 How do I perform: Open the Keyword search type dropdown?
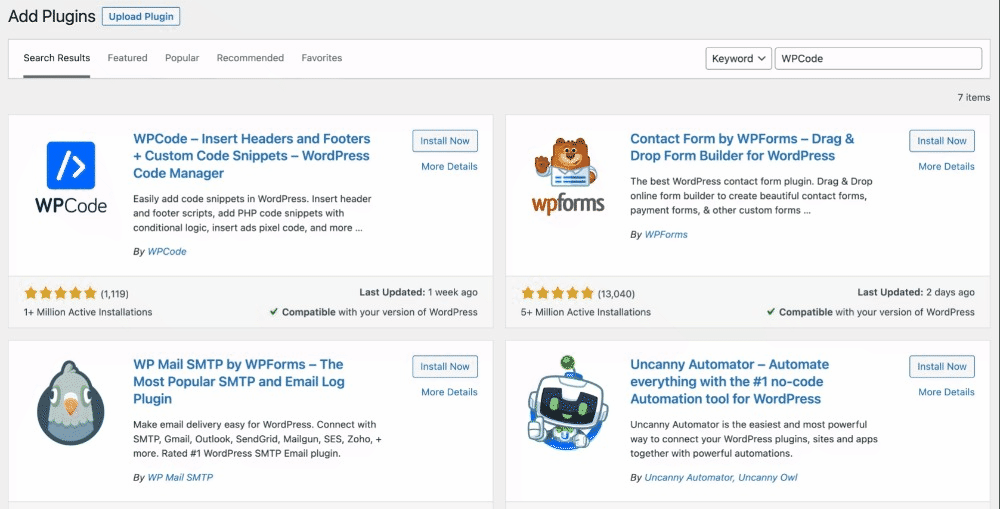738,59
